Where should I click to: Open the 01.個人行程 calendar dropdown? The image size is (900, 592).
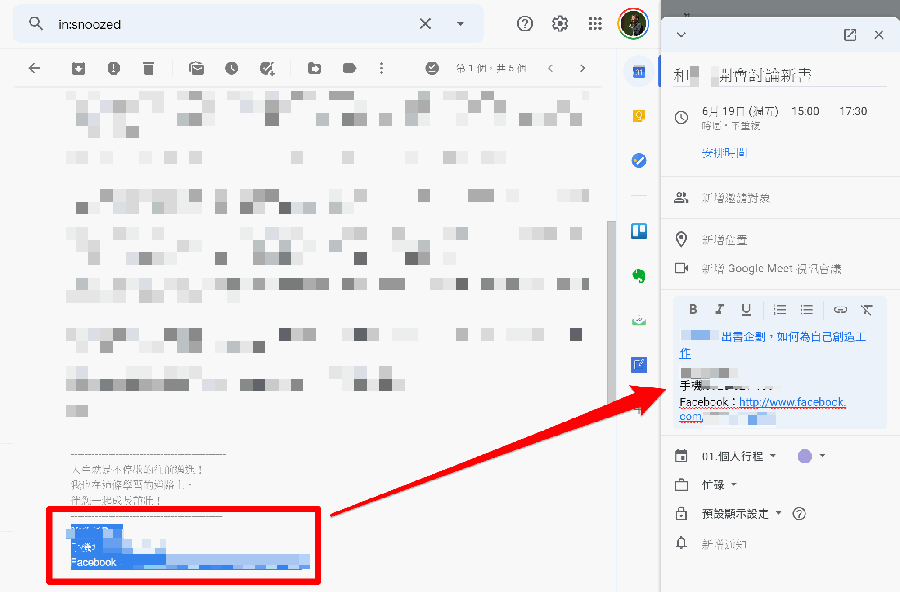click(x=739, y=456)
